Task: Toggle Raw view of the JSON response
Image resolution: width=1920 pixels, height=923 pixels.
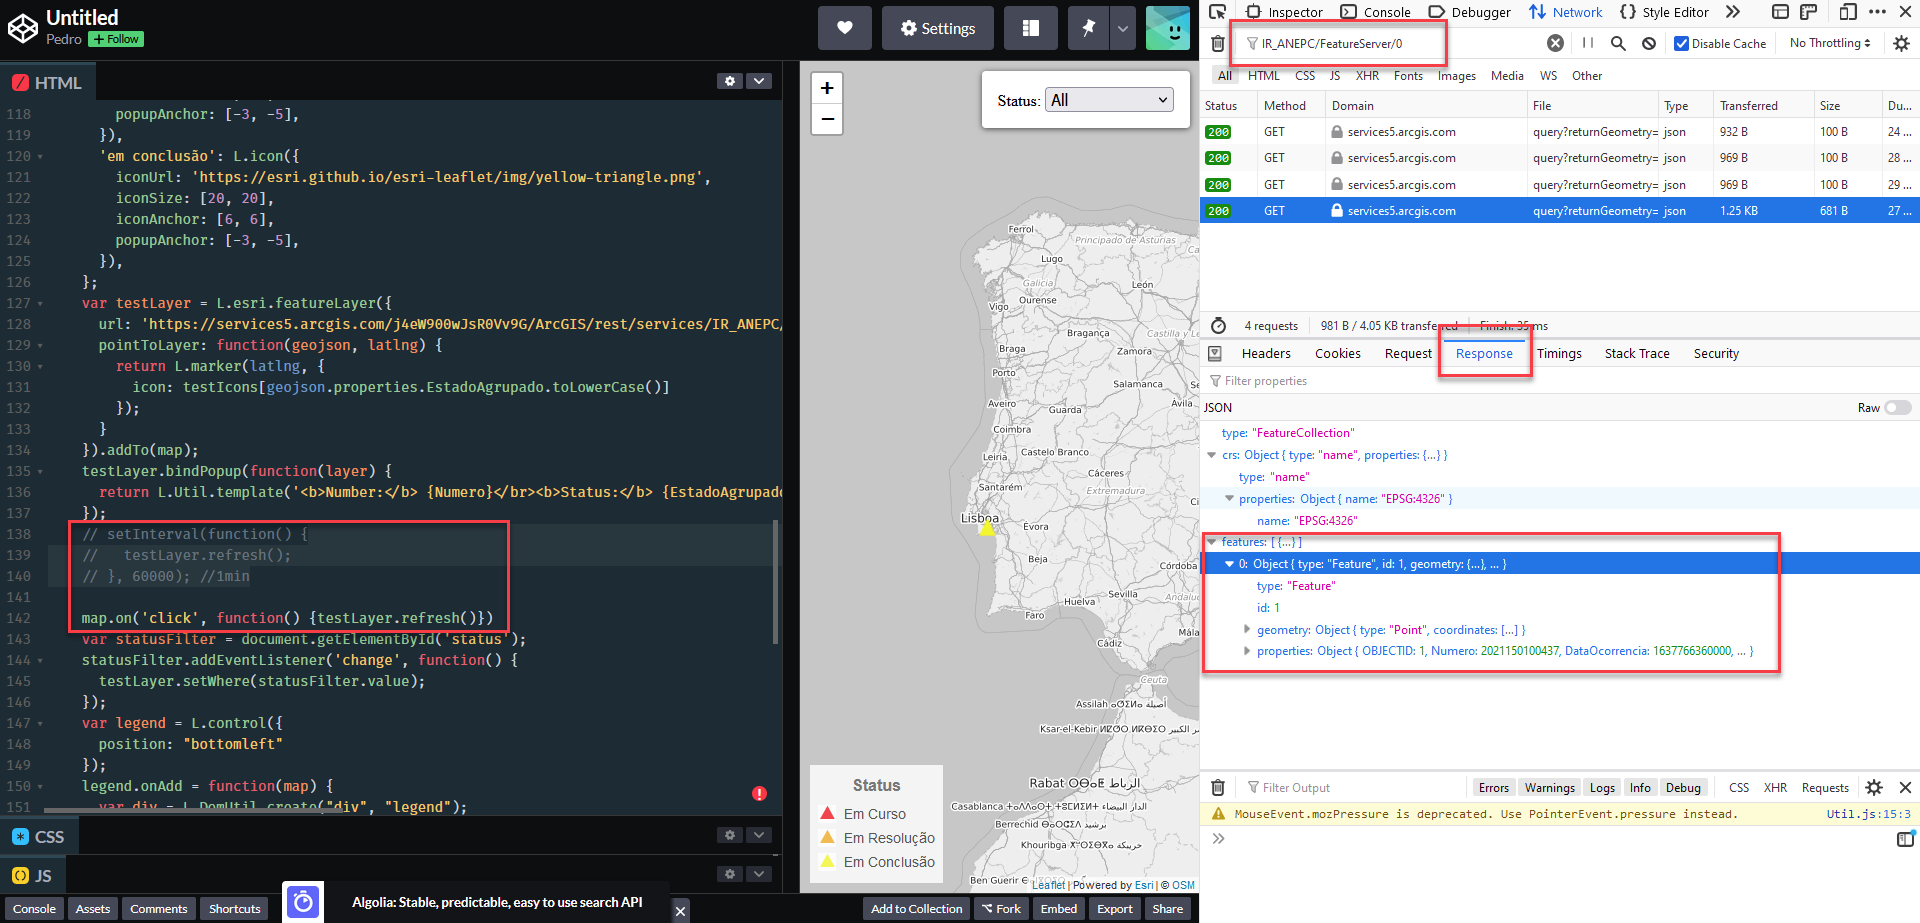Action: (1896, 407)
